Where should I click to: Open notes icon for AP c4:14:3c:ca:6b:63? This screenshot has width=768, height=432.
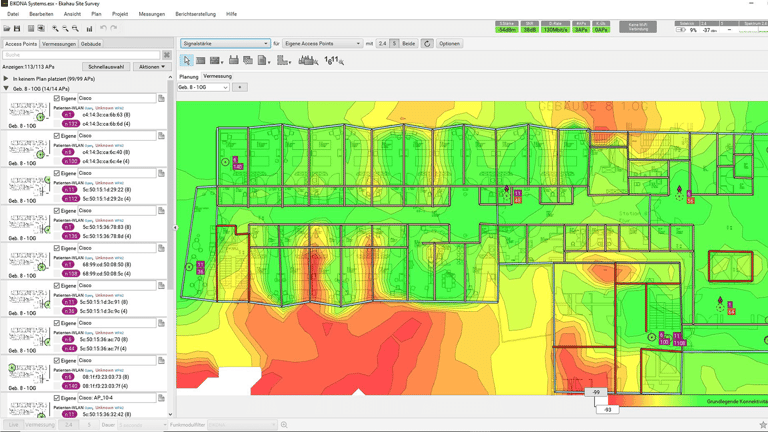[x=161, y=98]
